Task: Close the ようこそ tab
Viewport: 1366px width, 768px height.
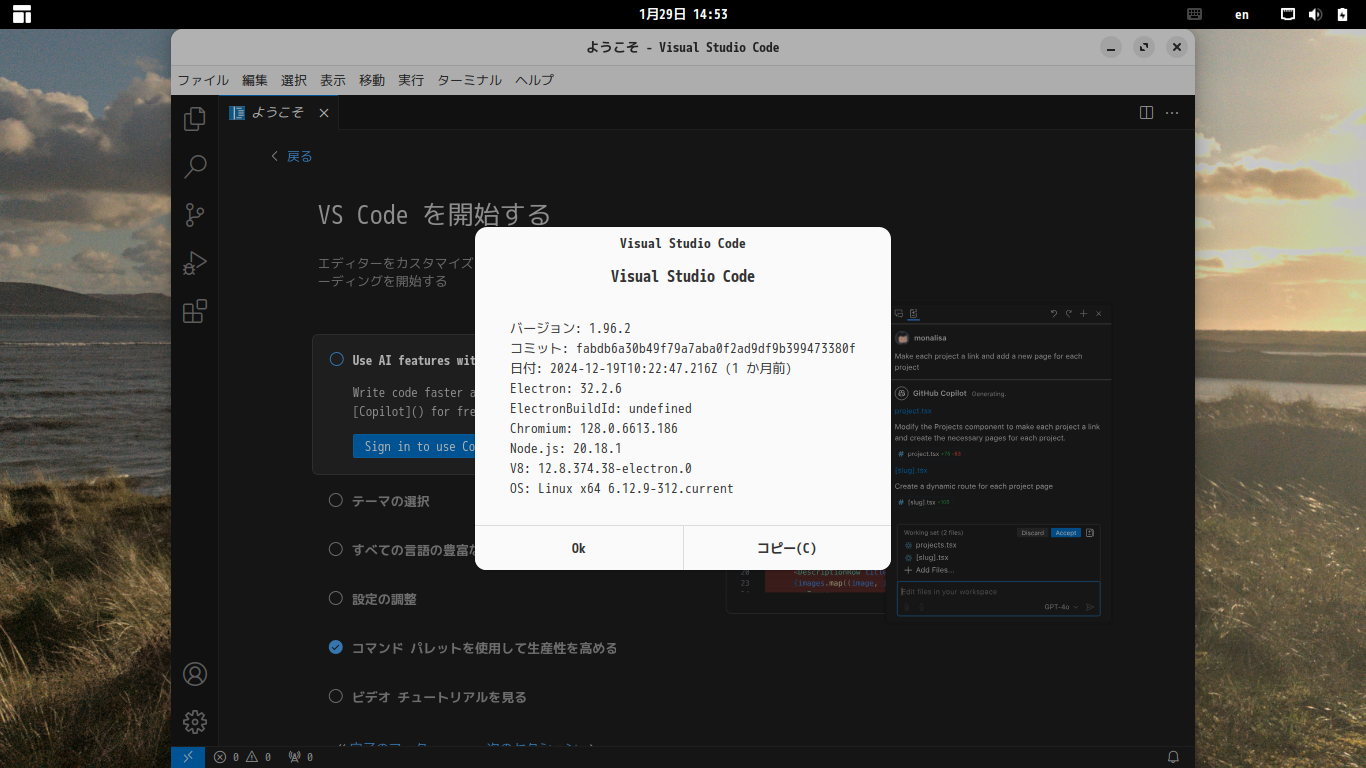Action: coord(324,113)
